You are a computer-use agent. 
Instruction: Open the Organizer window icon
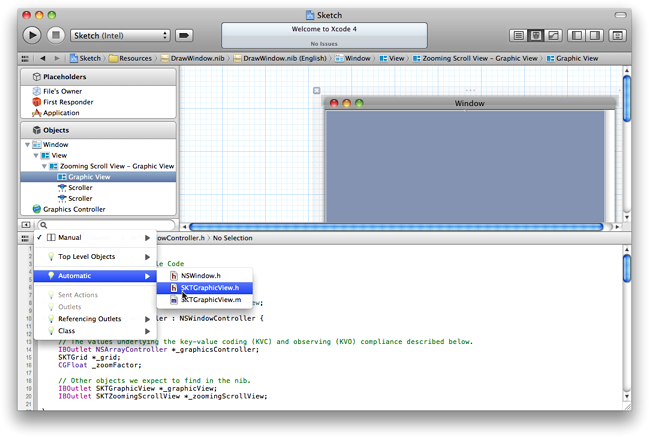pos(618,35)
